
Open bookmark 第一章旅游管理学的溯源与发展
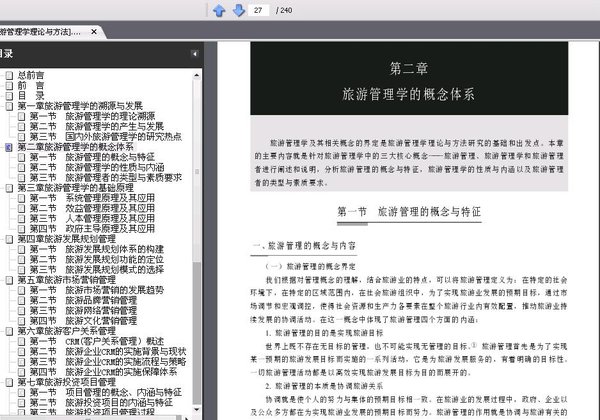tap(80, 106)
